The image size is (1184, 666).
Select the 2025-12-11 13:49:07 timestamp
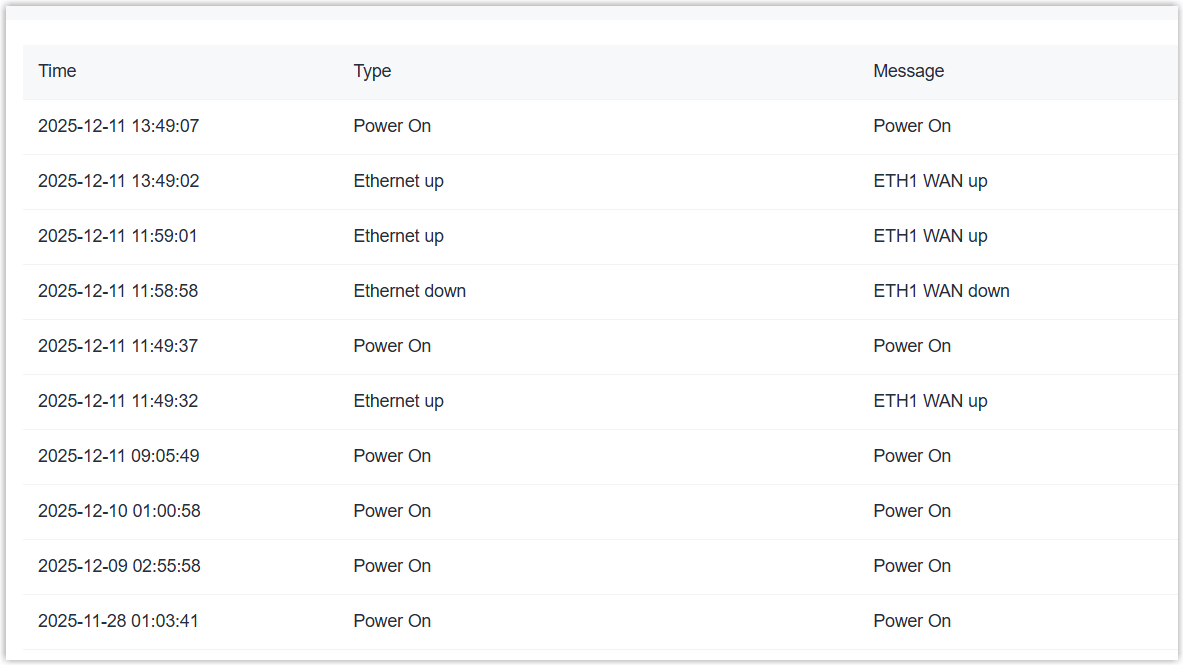click(118, 126)
